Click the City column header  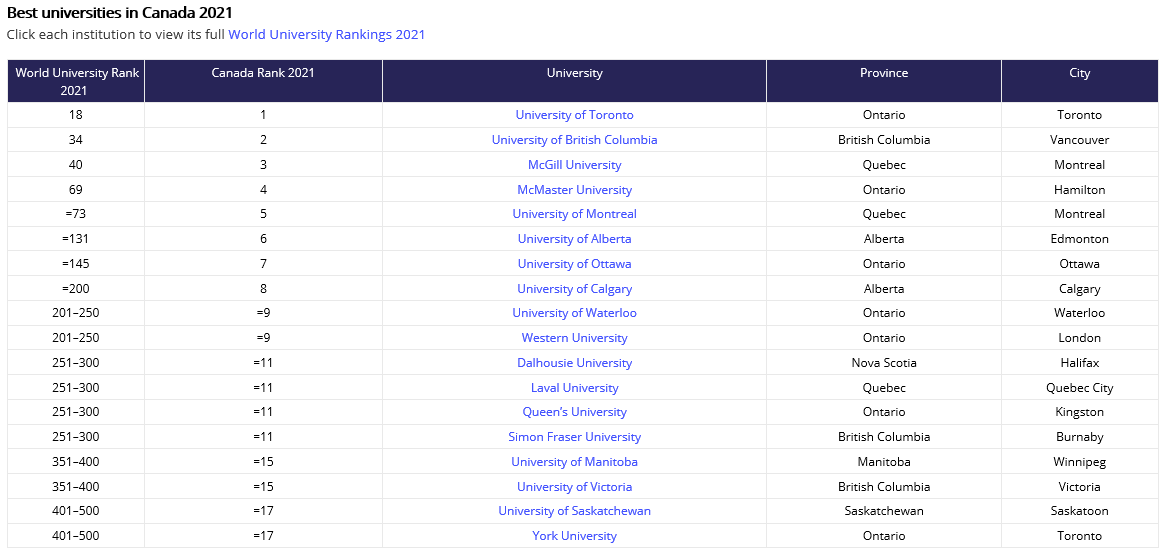tap(1080, 81)
